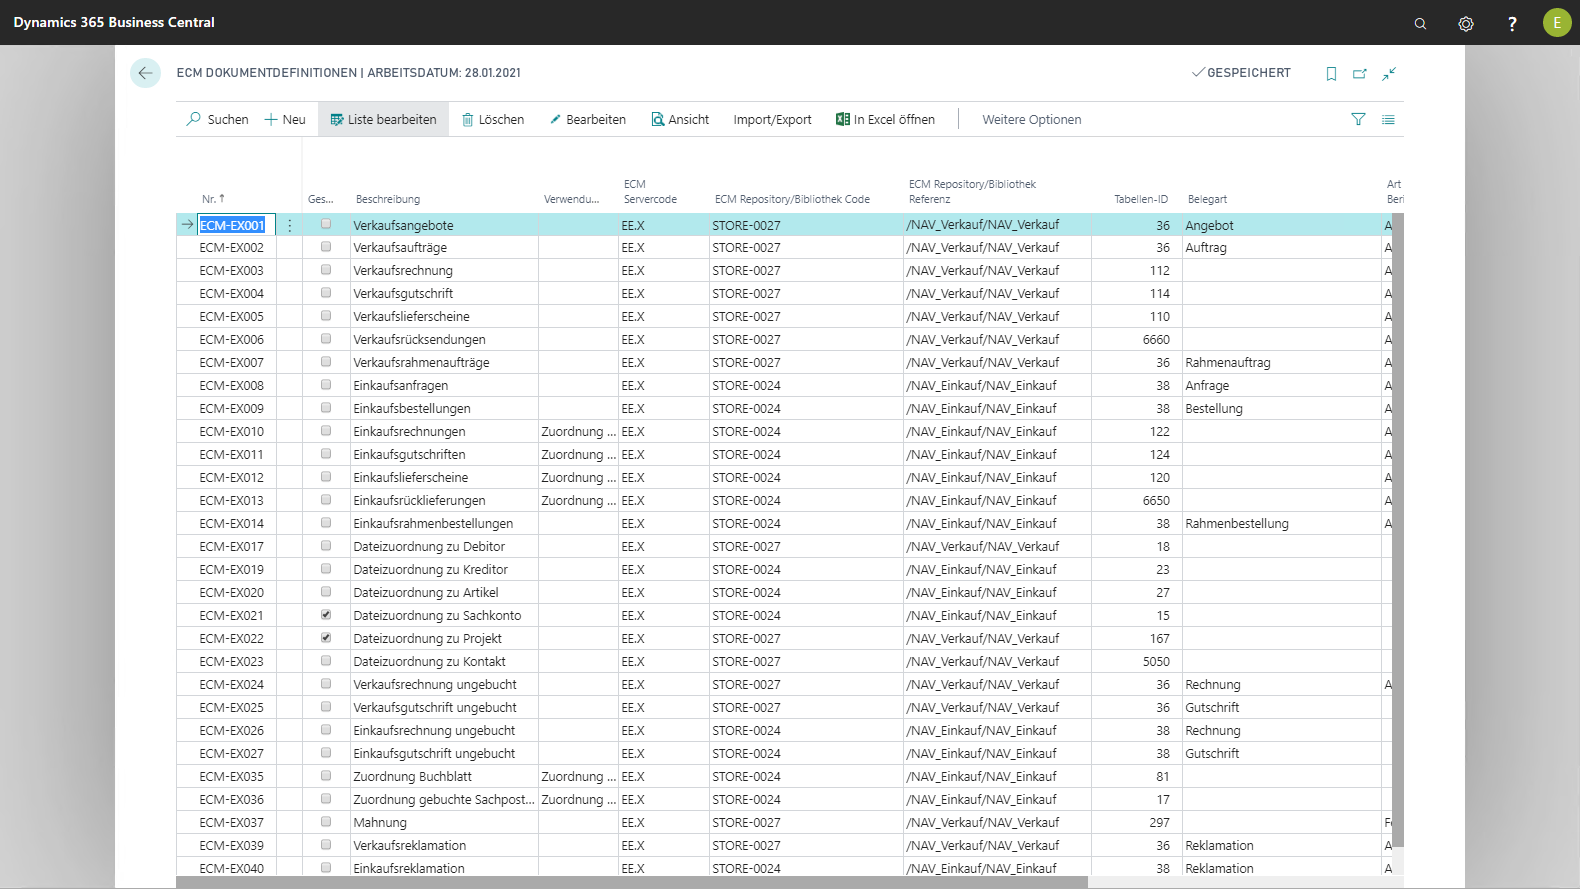Click Zuordnung cell in Einkaufsrechnungen row
The width and height of the screenshot is (1580, 889).
[x=578, y=431]
